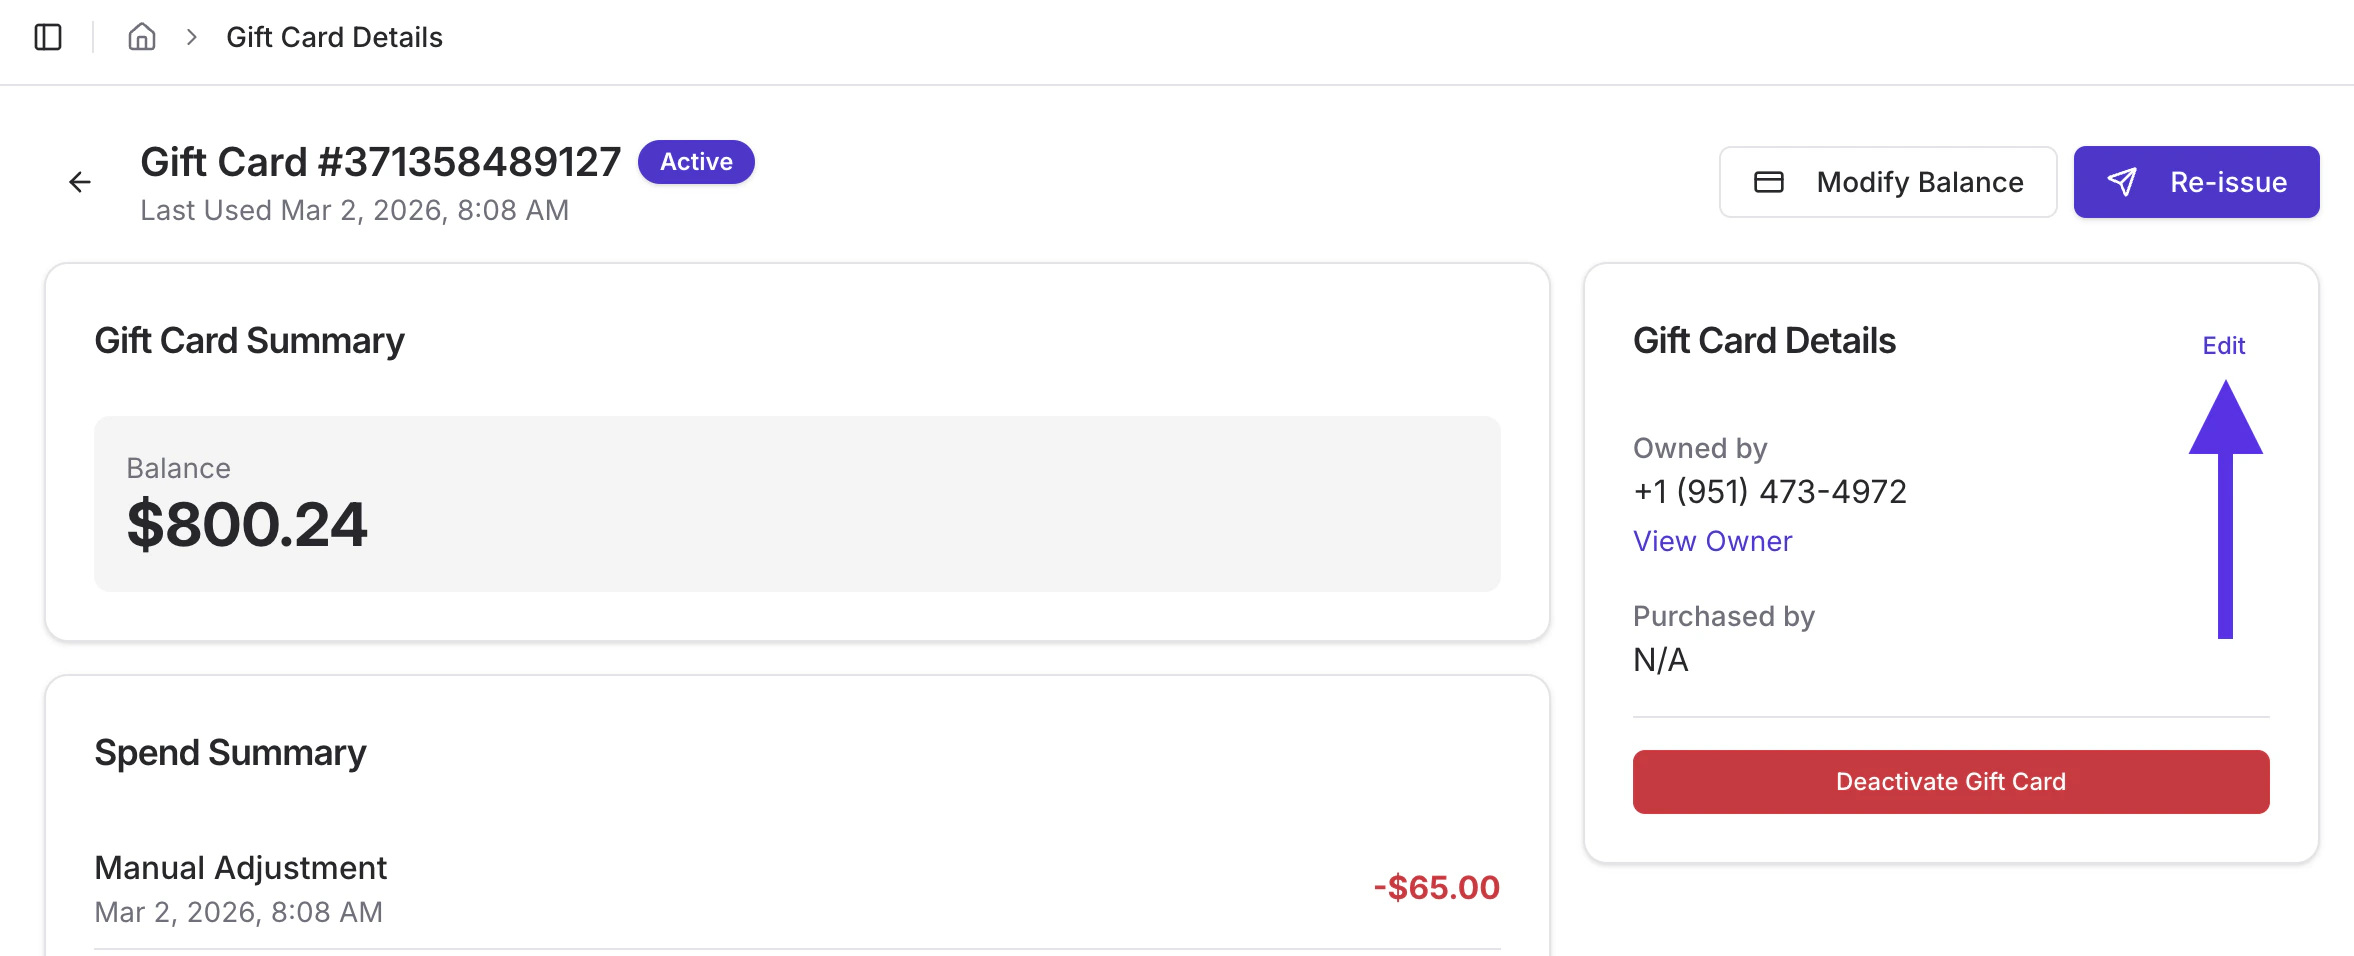Viewport: 2354px width, 956px height.
Task: Select the Gift Card Details breadcrumb text
Action: point(334,37)
